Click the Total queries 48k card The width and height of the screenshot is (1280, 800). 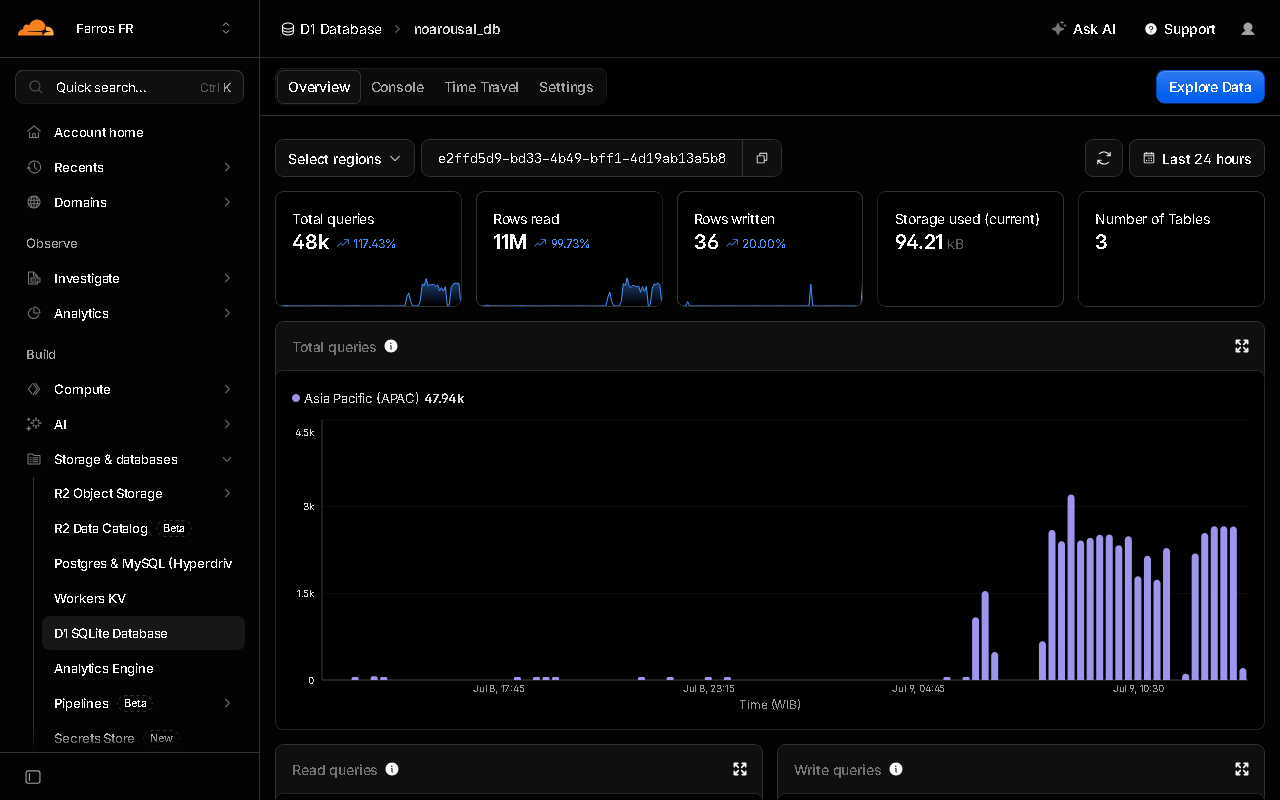pos(368,249)
